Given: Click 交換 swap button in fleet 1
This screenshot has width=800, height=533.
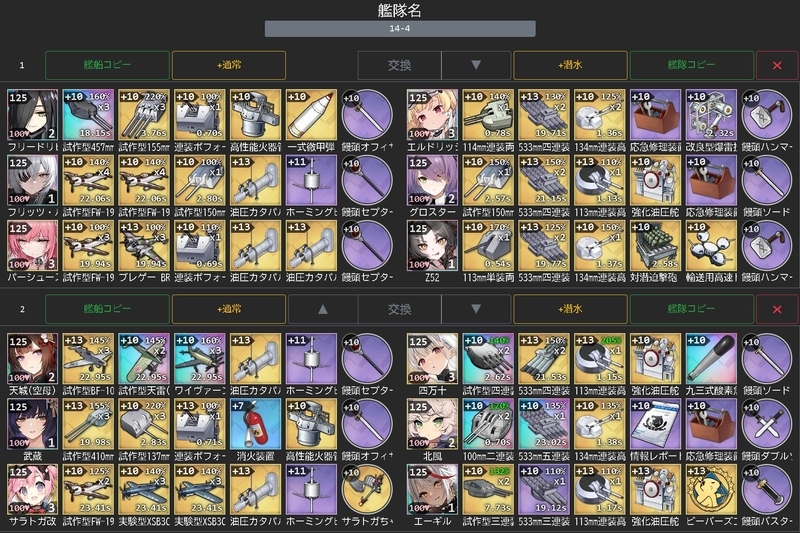Looking at the screenshot, I should pyautogui.click(x=399, y=65).
